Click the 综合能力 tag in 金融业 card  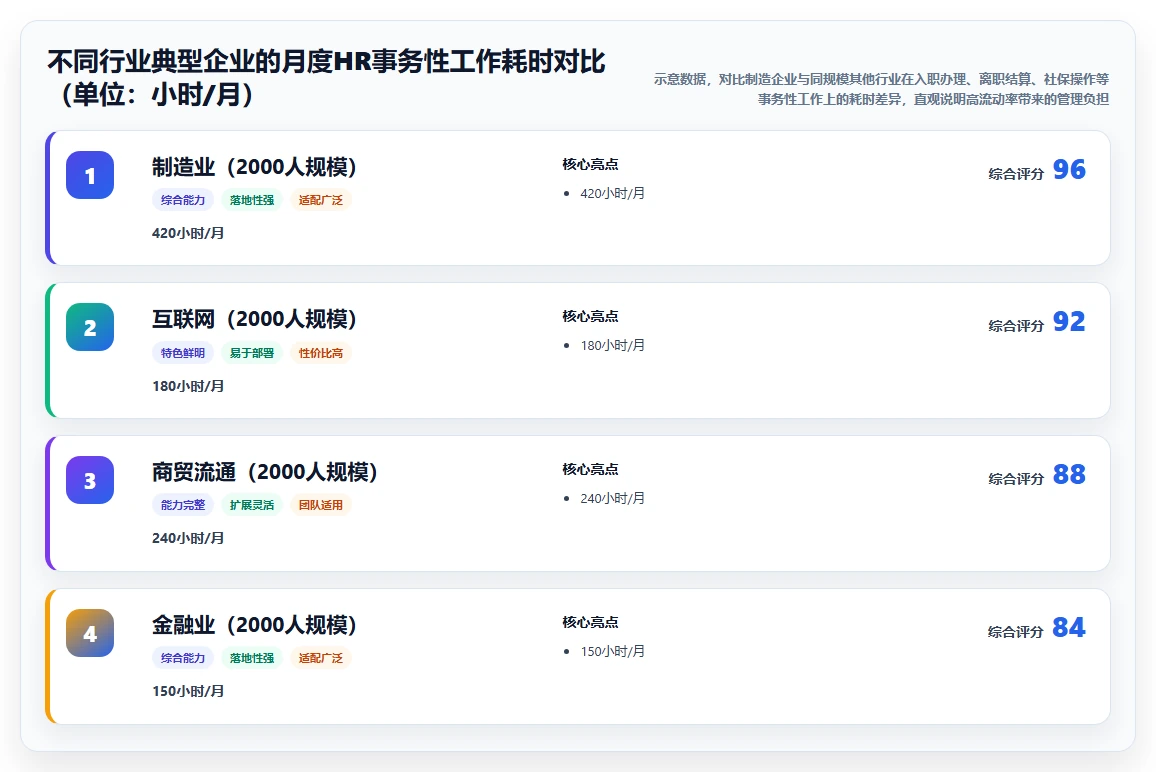[x=183, y=658]
